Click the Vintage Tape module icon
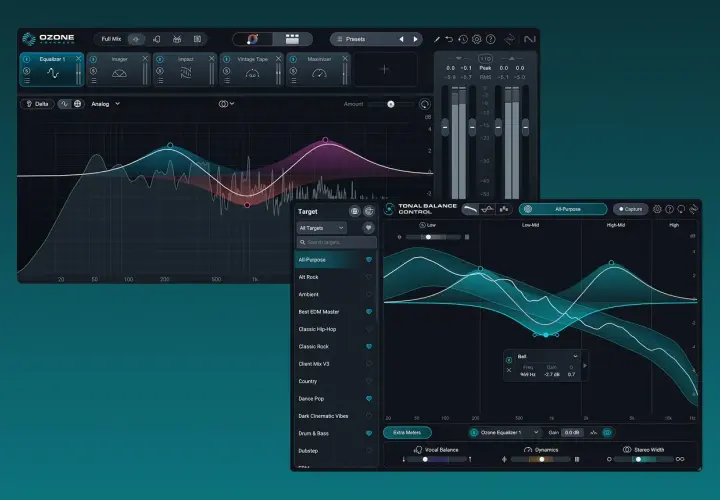 click(x=253, y=73)
